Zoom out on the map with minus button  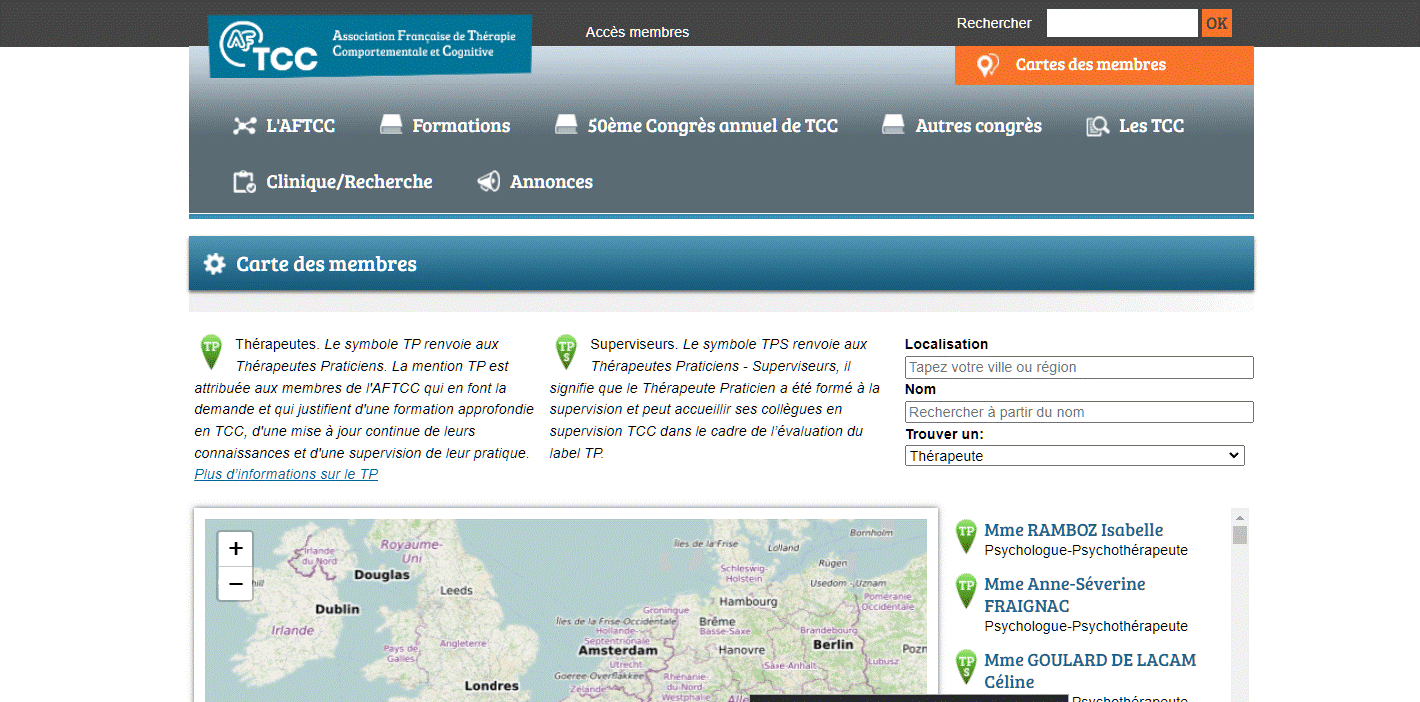tap(236, 583)
